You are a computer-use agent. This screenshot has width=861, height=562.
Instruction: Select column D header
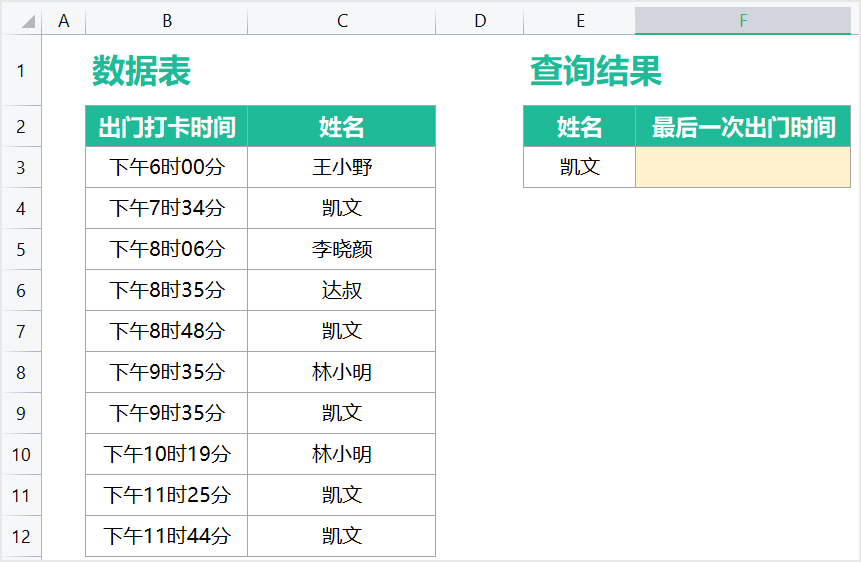[x=480, y=21]
